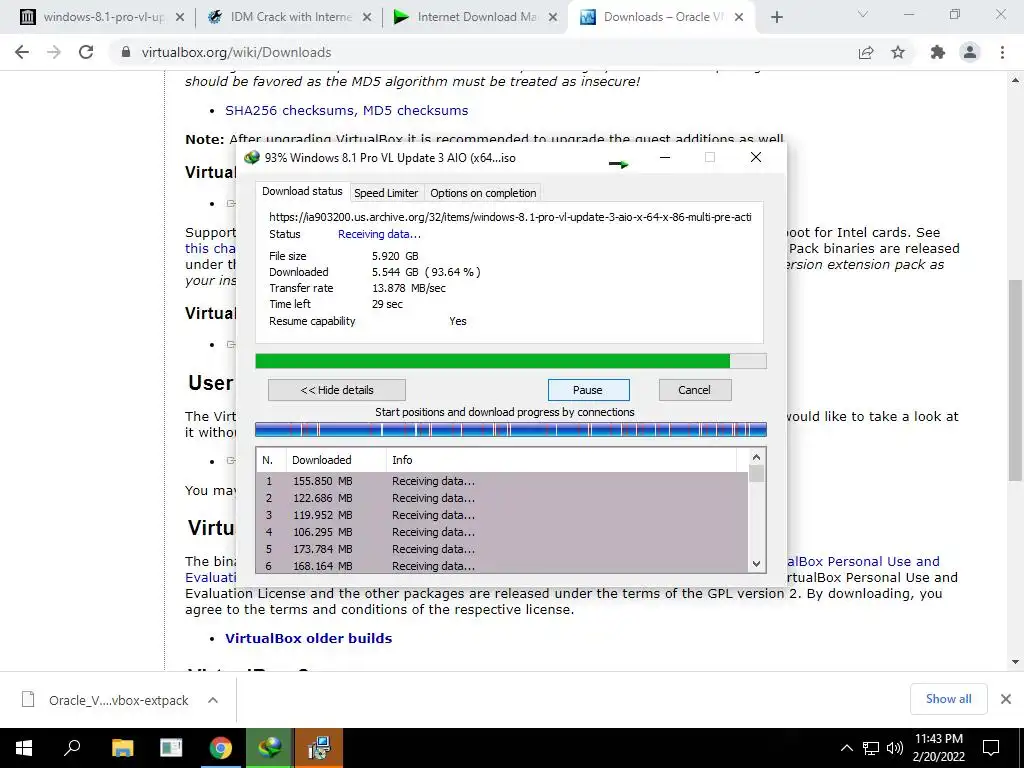Close the windows-8.1-pro-vl tab
The width and height of the screenshot is (1024, 768).
coord(180,18)
